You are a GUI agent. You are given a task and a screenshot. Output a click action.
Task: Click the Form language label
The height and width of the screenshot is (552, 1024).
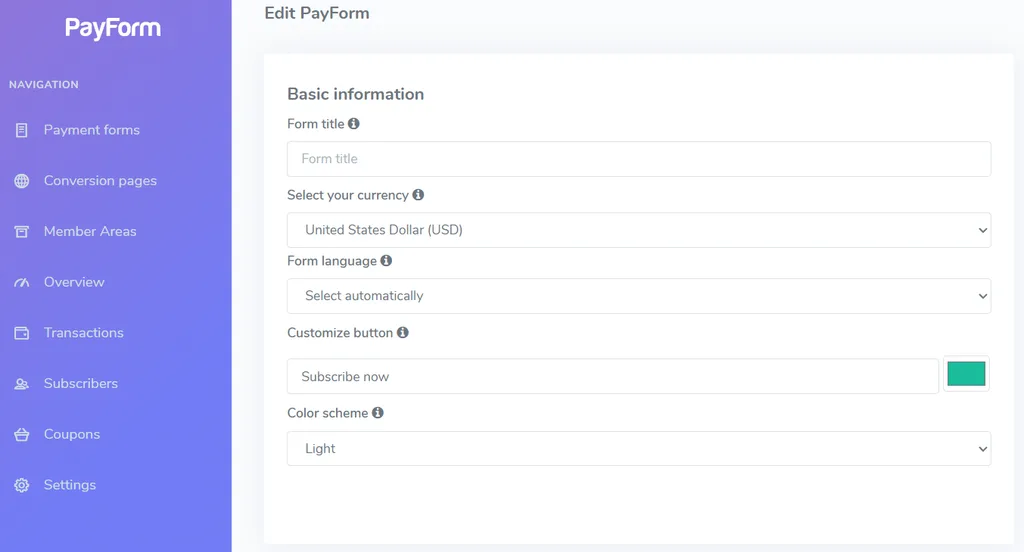[332, 261]
